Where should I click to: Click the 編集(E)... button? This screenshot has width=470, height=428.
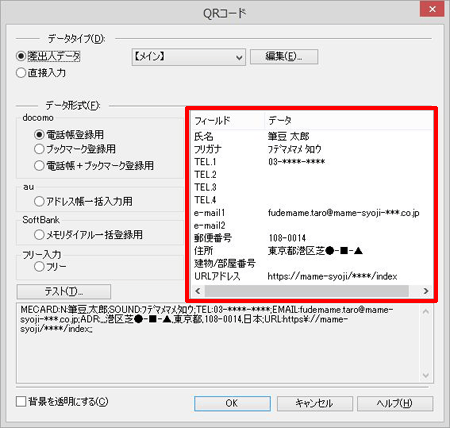pyautogui.click(x=284, y=56)
